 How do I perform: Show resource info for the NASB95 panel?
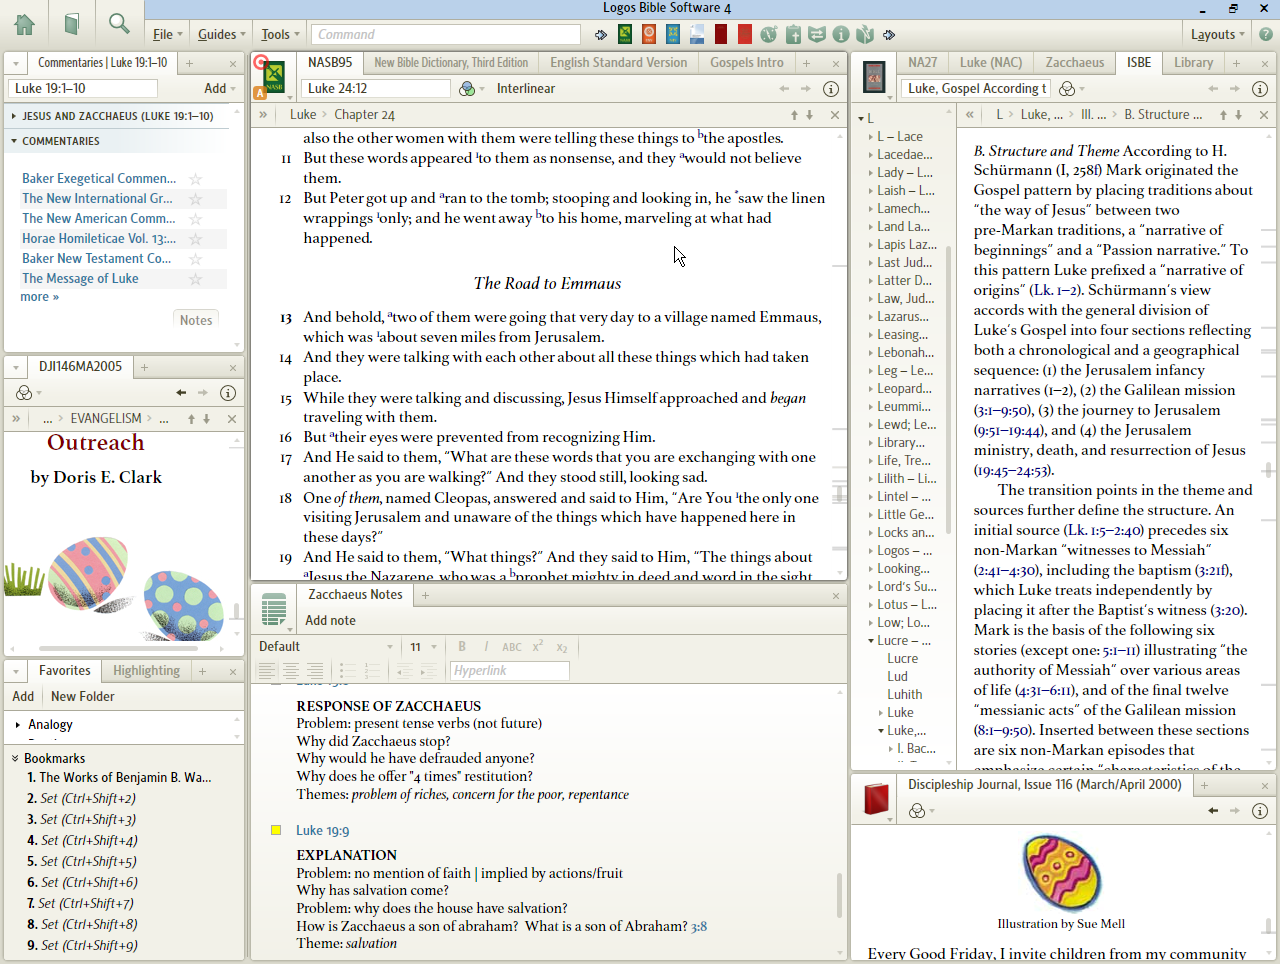(830, 89)
